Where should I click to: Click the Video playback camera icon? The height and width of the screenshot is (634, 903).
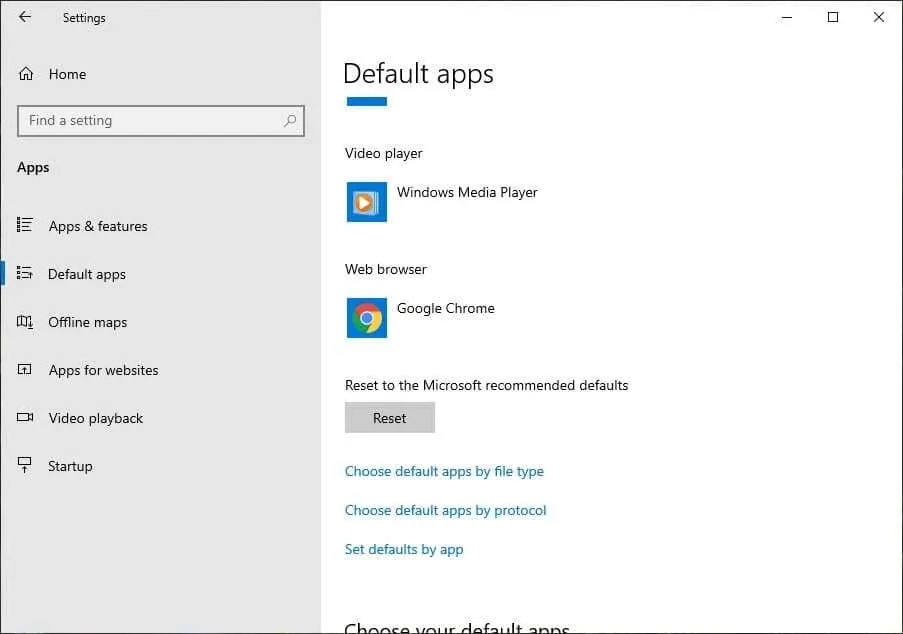25,417
